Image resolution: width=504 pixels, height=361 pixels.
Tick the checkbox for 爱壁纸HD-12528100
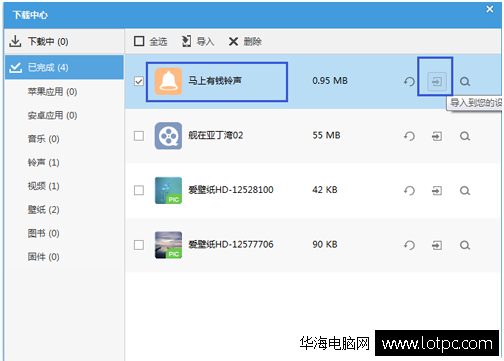pos(139,190)
